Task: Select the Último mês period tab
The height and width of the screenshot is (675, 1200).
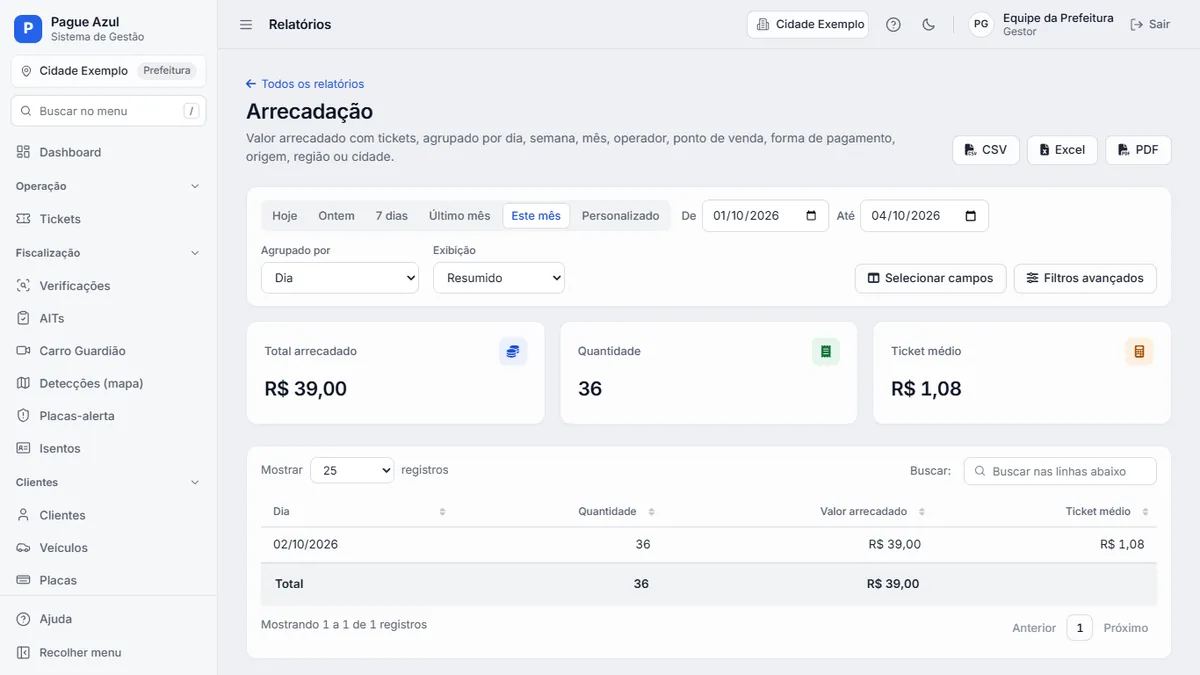Action: click(460, 216)
